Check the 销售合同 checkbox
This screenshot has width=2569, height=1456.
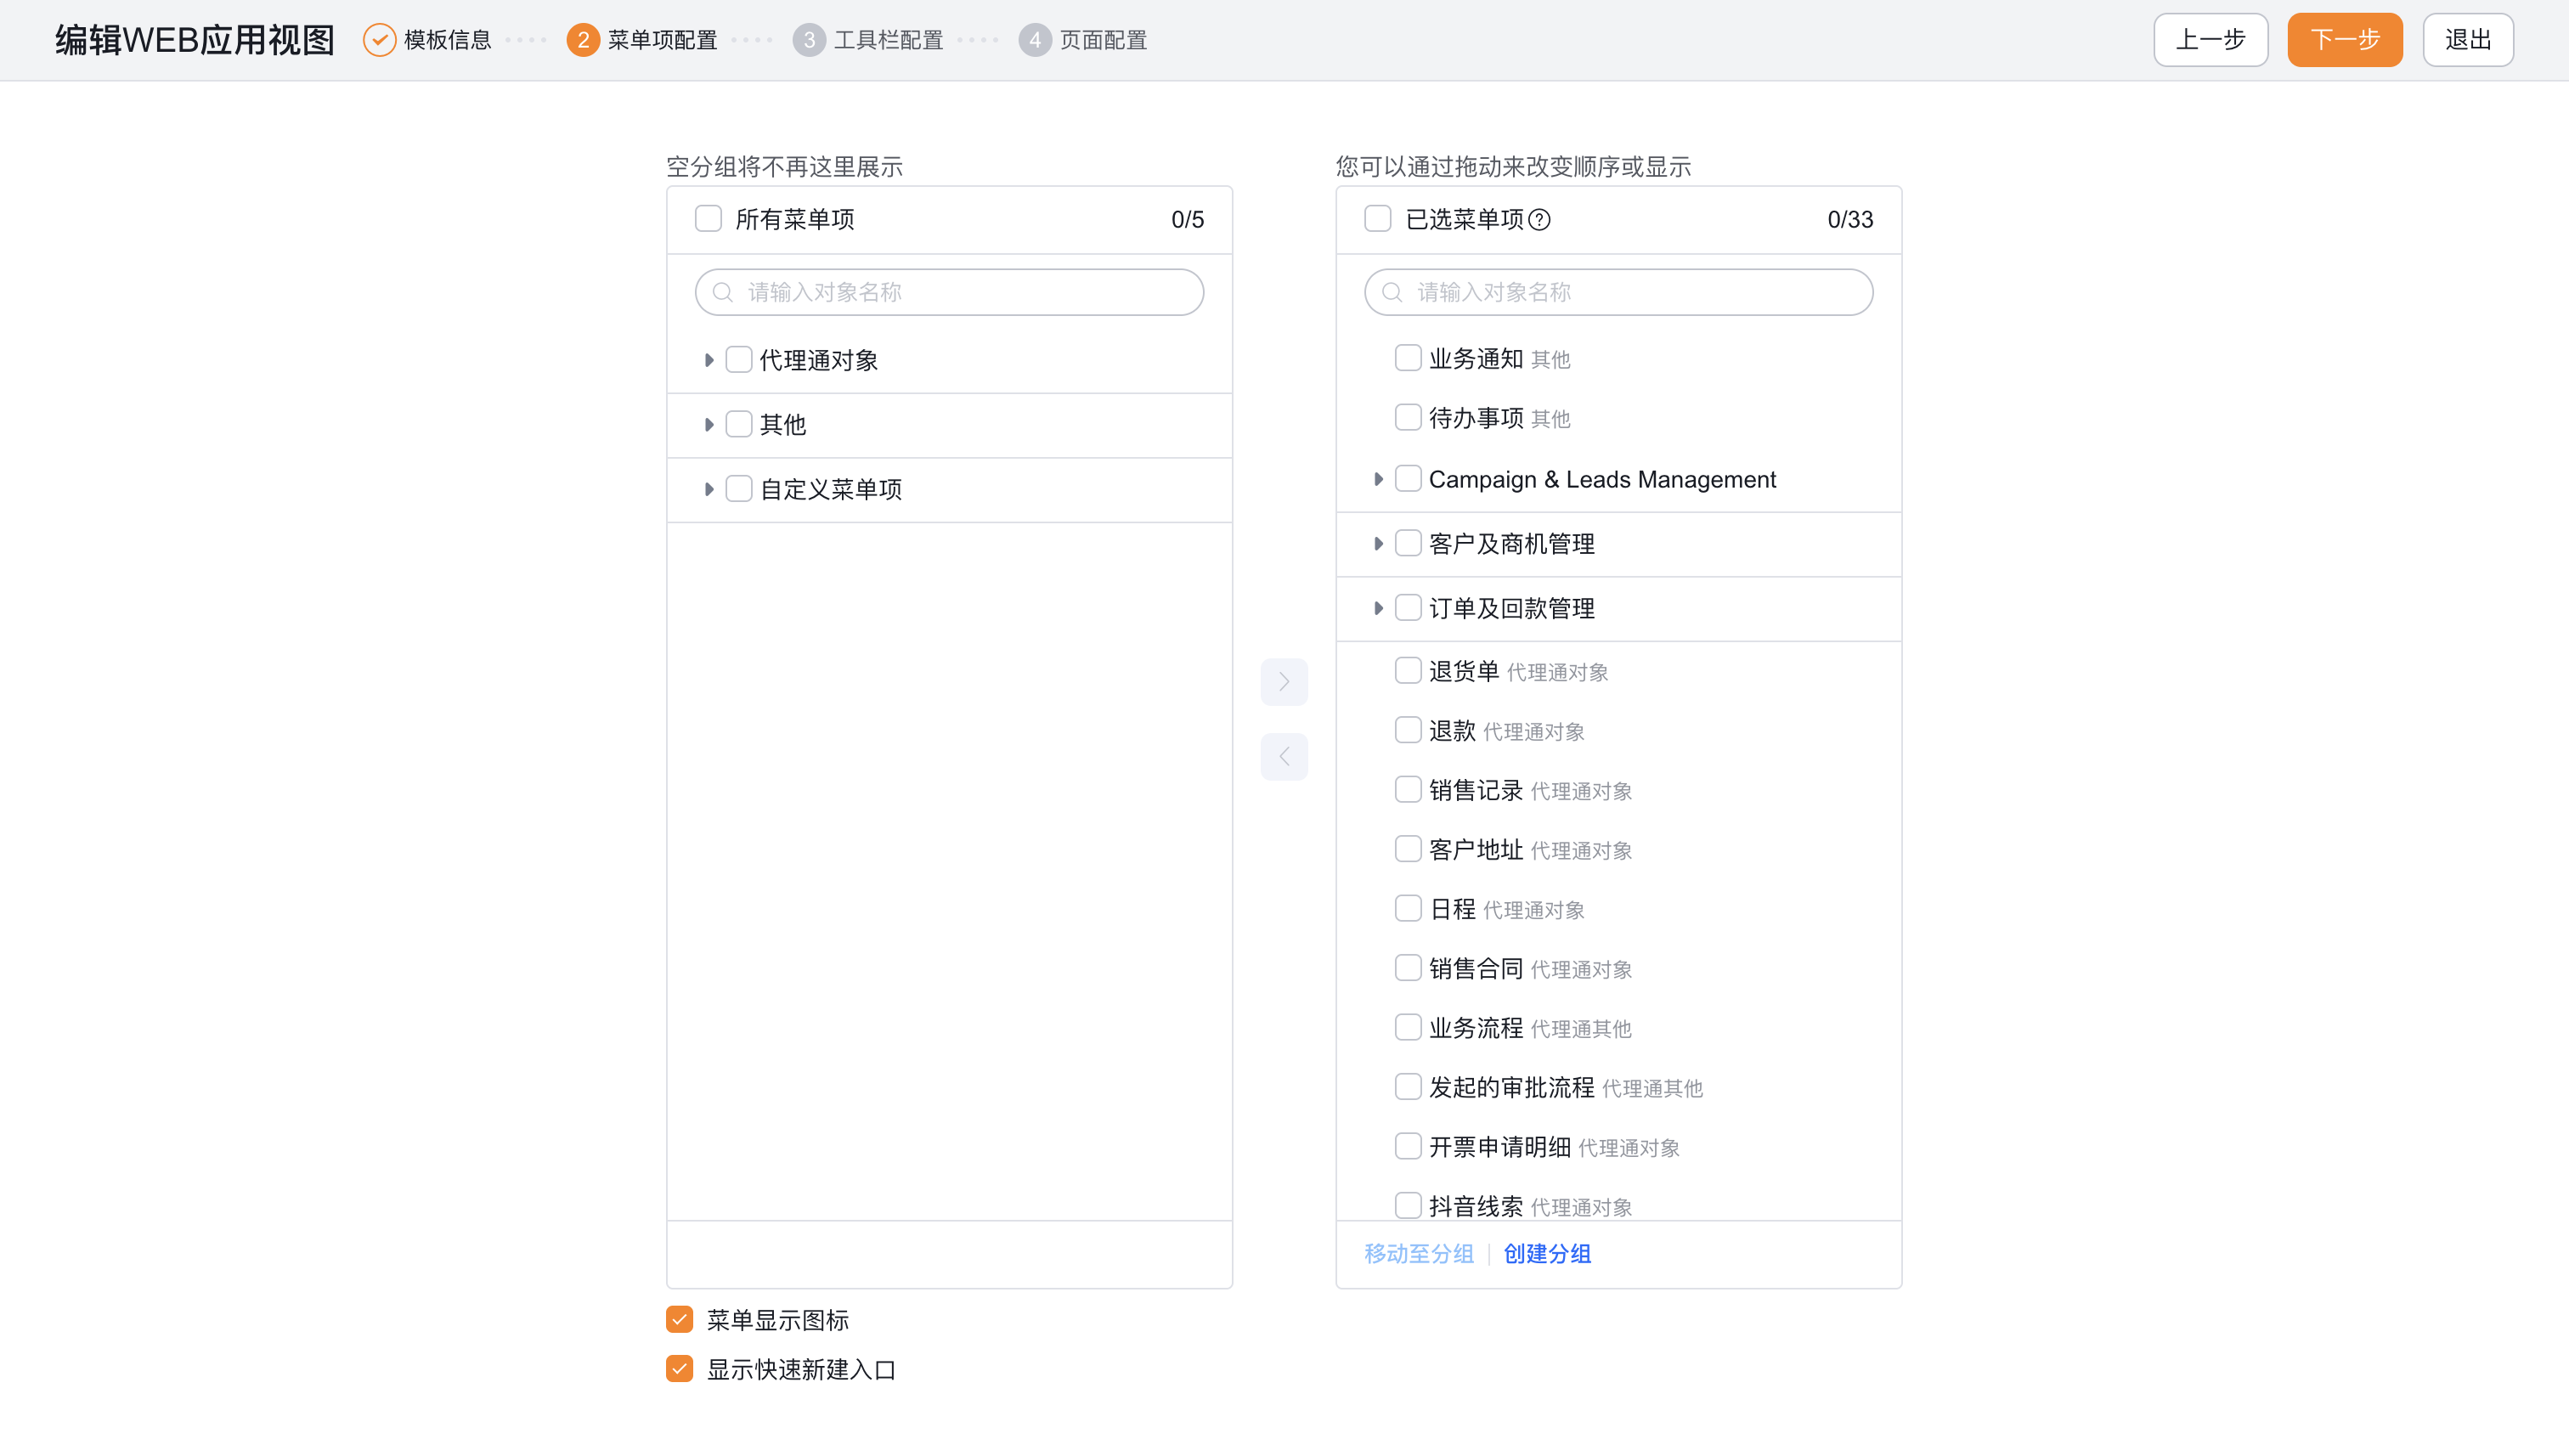(x=1408, y=968)
